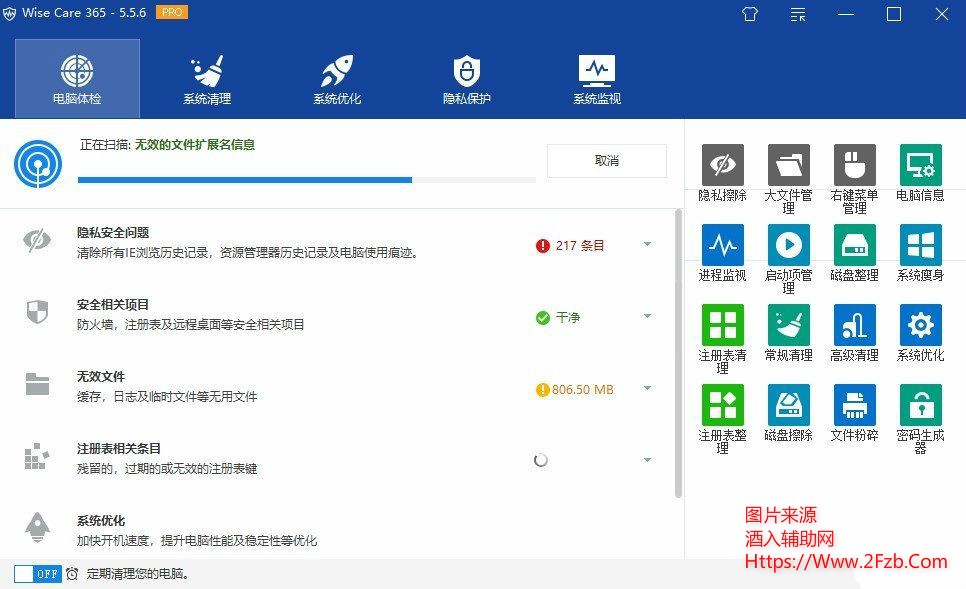The image size is (966, 589).
Task: Expand the 无效文件 806.50 MB details arrow
Action: tap(647, 389)
